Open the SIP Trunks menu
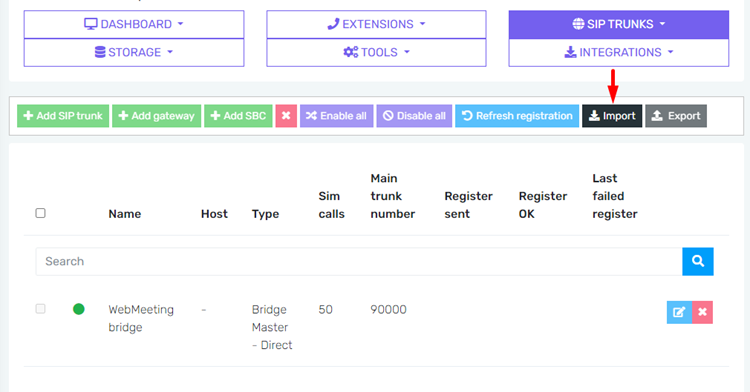The width and height of the screenshot is (750, 392). click(618, 24)
